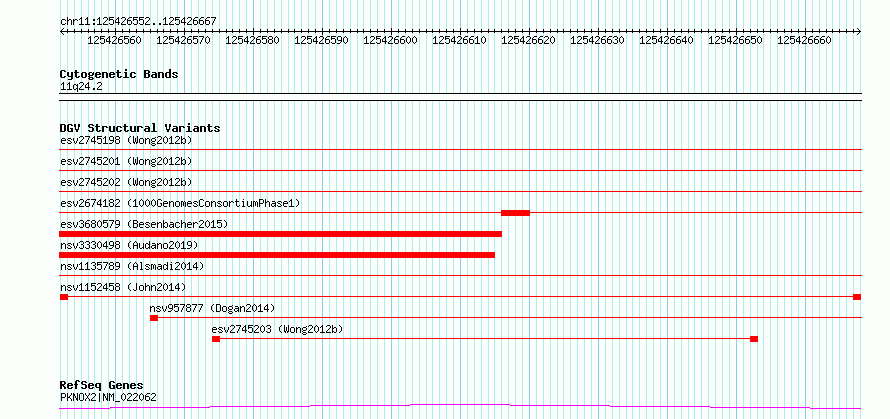Click ruler position 125426570

pos(183,40)
